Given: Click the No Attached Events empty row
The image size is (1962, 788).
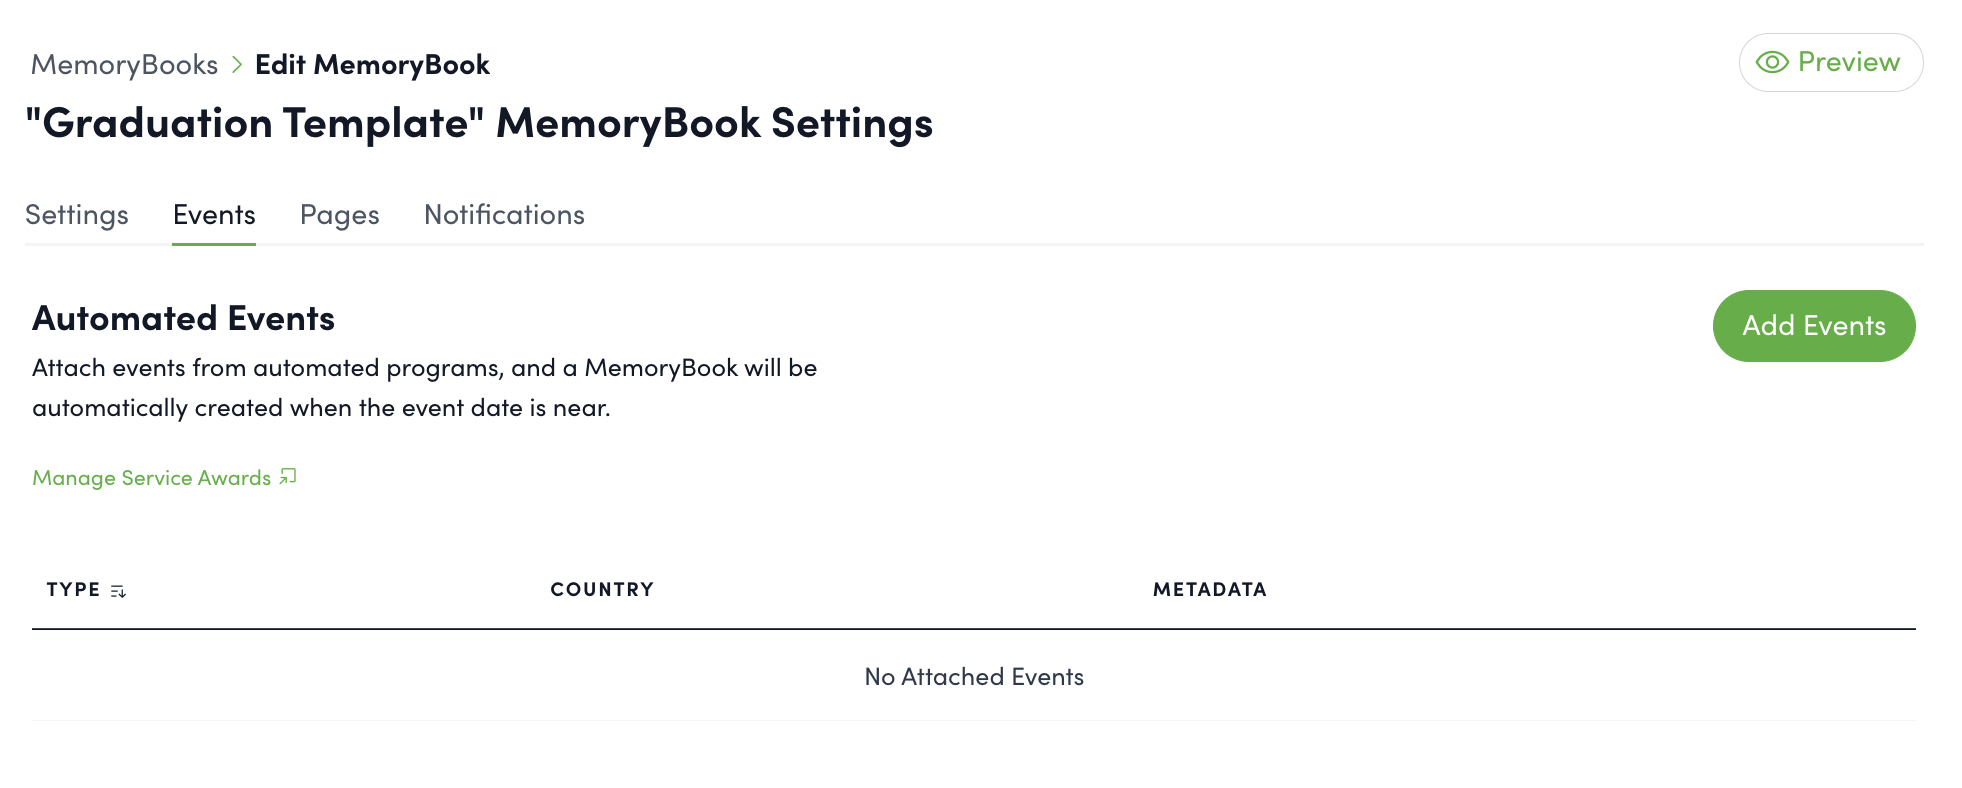Looking at the screenshot, I should point(974,677).
